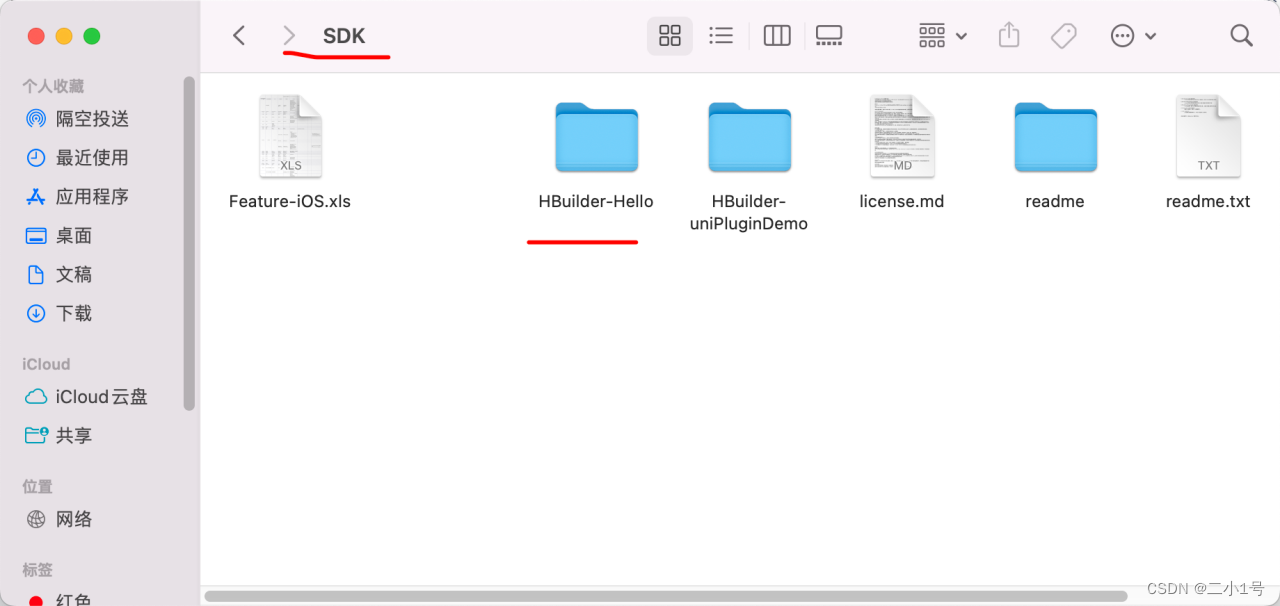
Task: Open the more actions ellipsis menu
Action: (x=1133, y=36)
